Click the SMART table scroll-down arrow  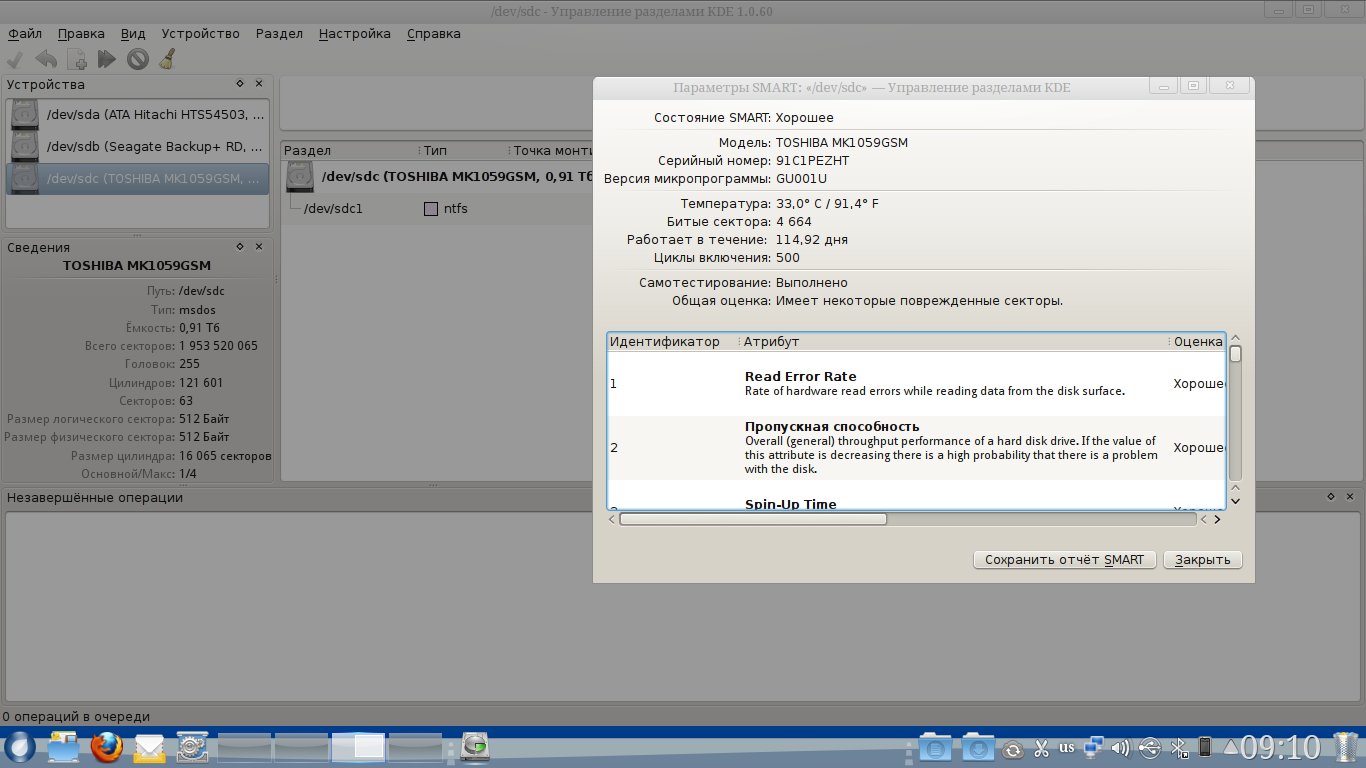(x=1236, y=500)
